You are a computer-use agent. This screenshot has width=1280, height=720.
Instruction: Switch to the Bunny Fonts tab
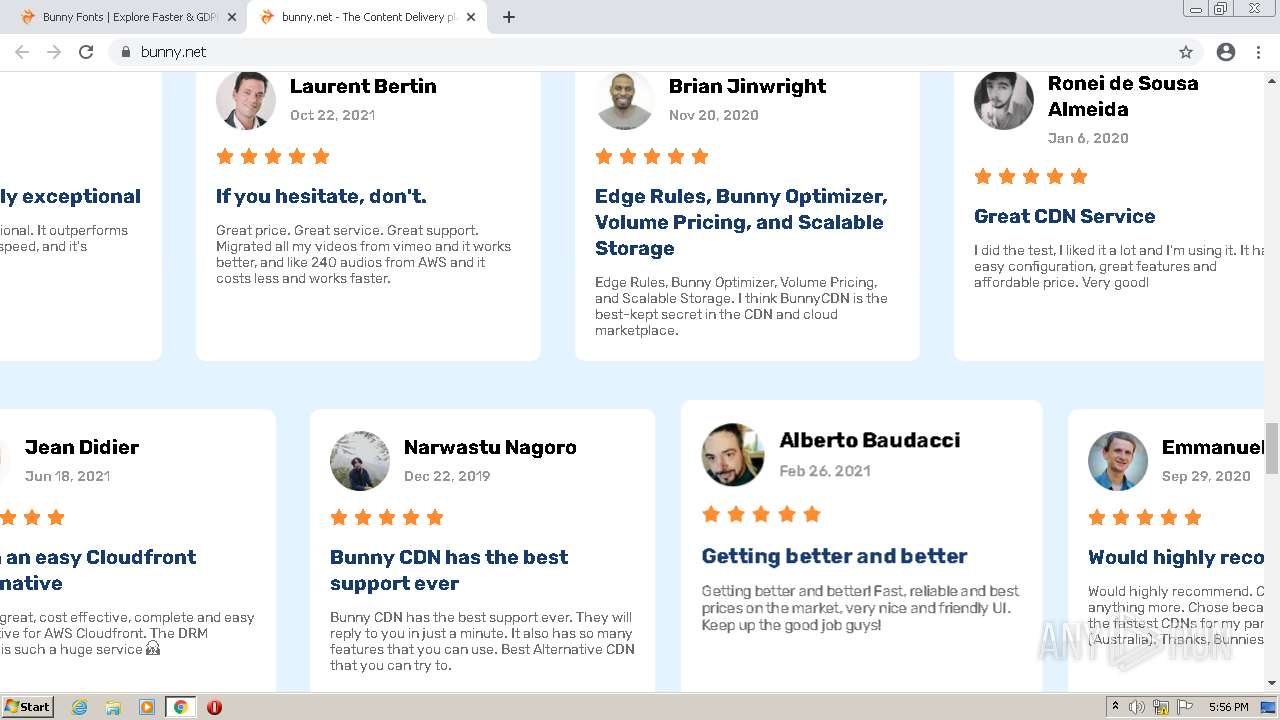point(128,17)
